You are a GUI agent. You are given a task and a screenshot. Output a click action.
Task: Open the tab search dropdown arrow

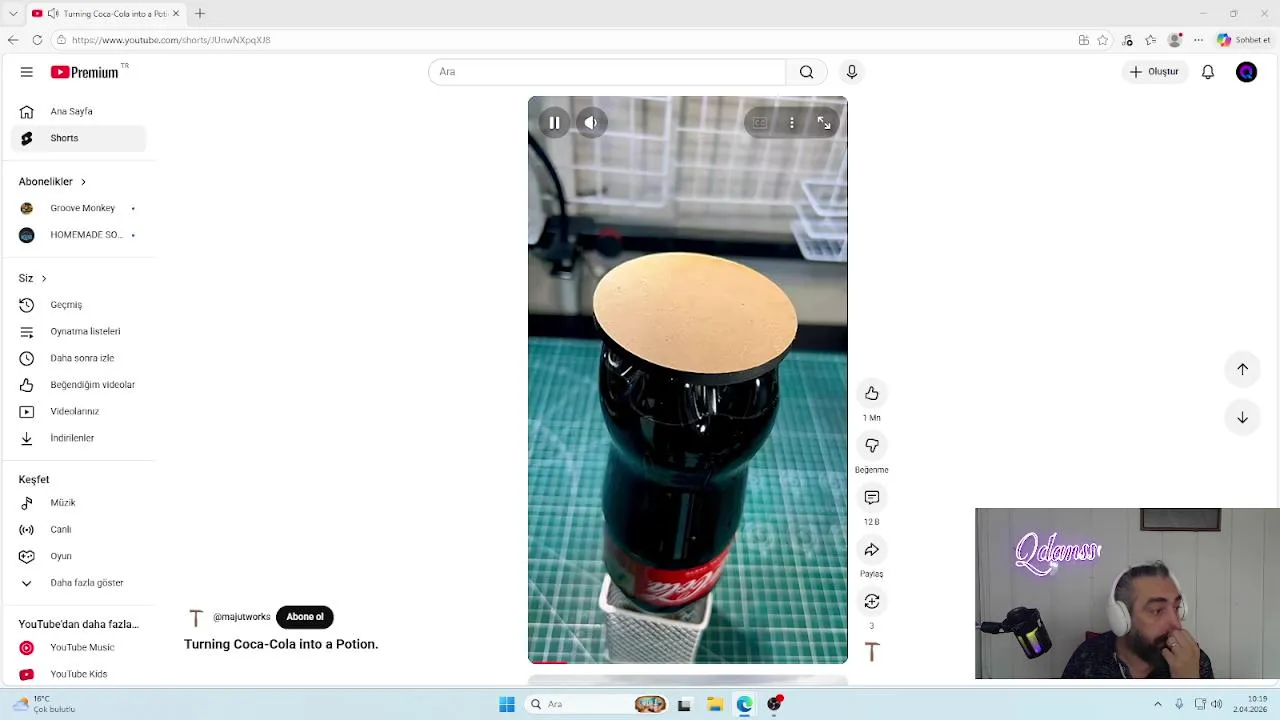13,13
